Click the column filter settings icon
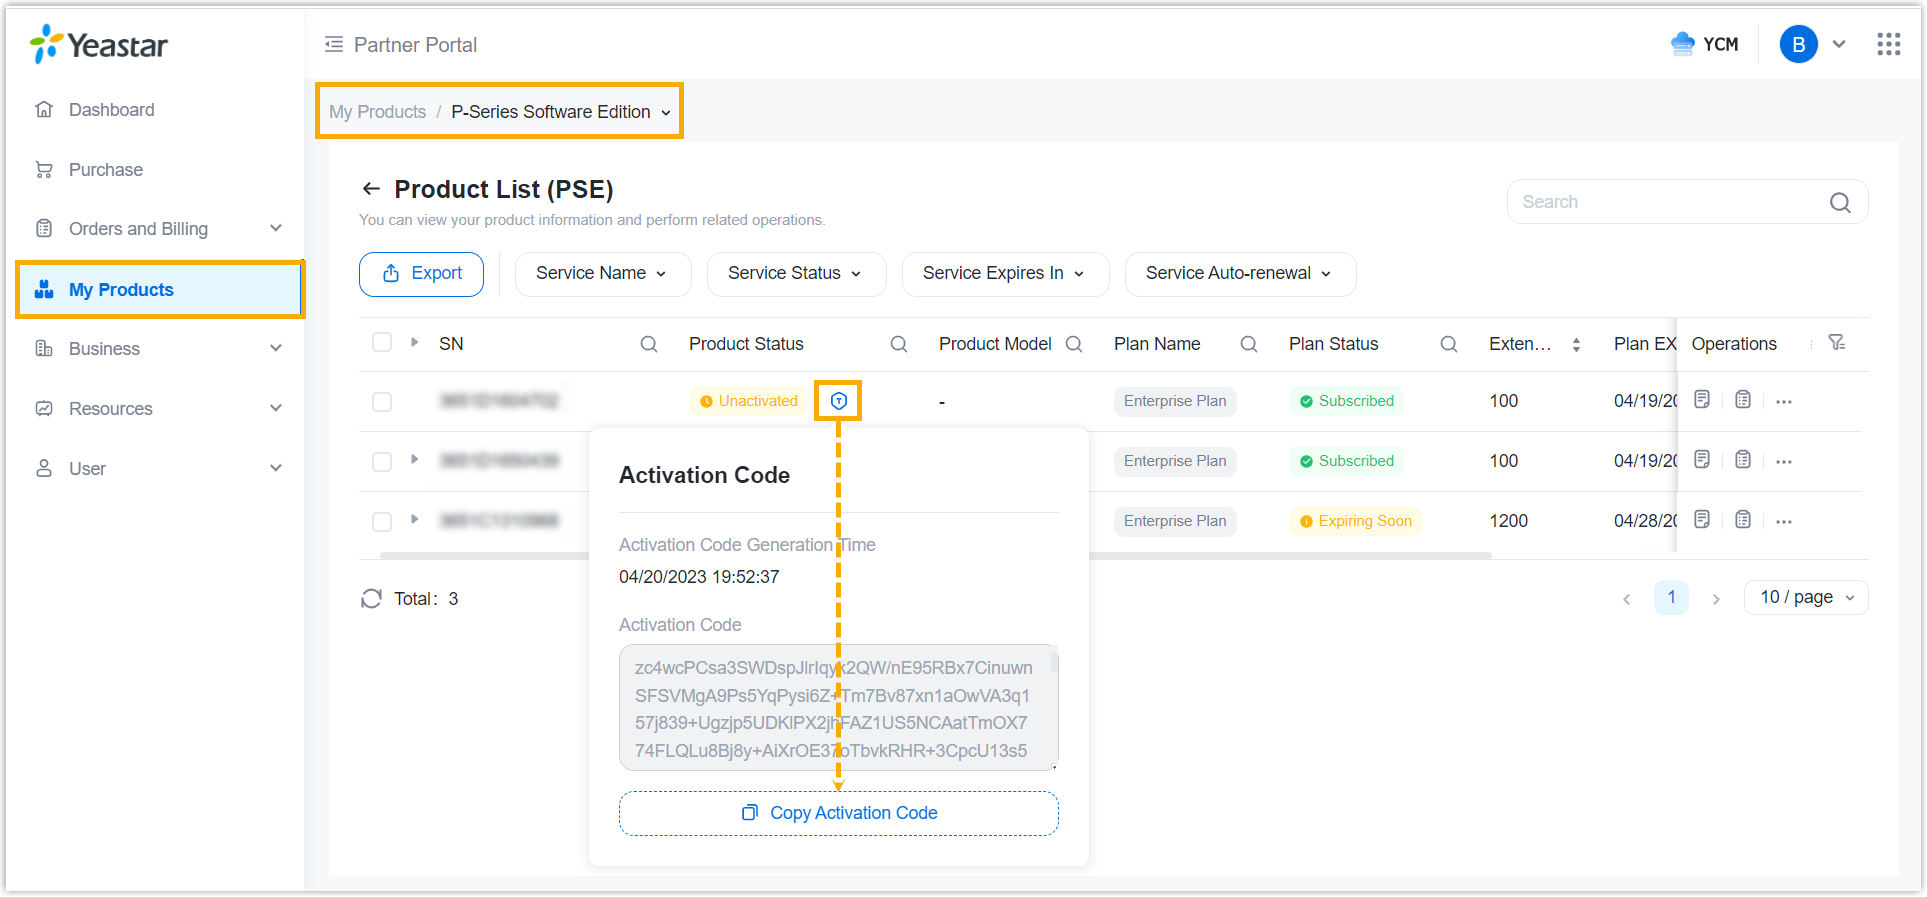 pyautogui.click(x=1836, y=343)
